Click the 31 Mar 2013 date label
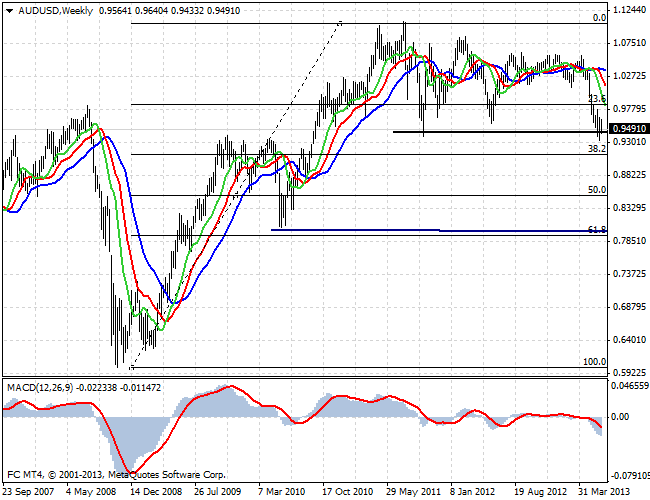The height and width of the screenshot is (500, 650). 604,492
